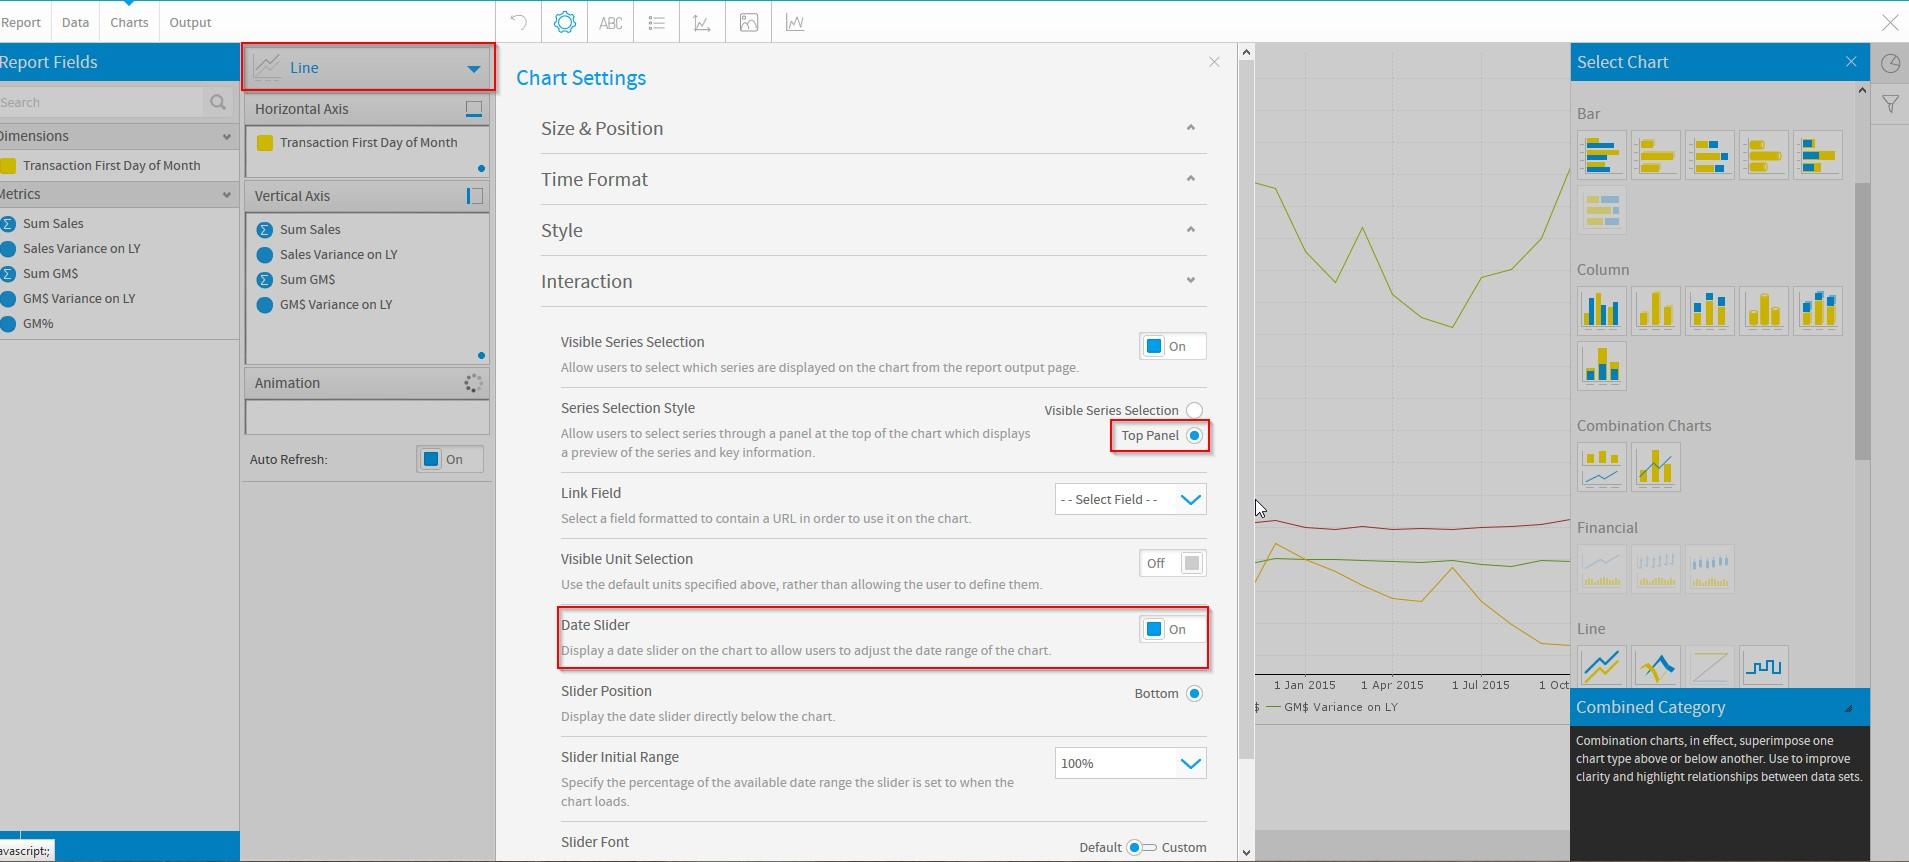Click the Transaction First Day of Month dimension
This screenshot has width=1909, height=862.
pyautogui.click(x=111, y=165)
